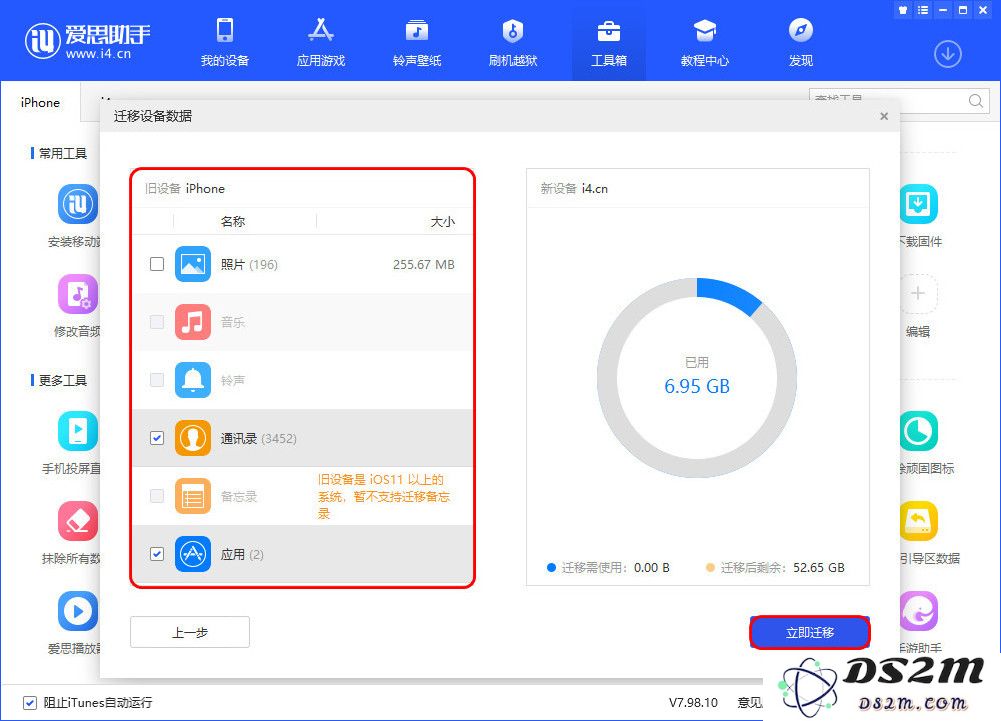Screen dimensions: 1001x721
Task: Click the skin shirt icon in title bar
Action: [903, 10]
